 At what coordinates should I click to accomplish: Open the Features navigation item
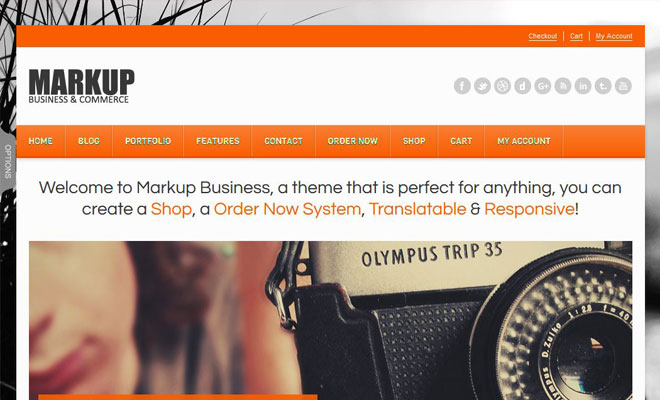coord(218,141)
